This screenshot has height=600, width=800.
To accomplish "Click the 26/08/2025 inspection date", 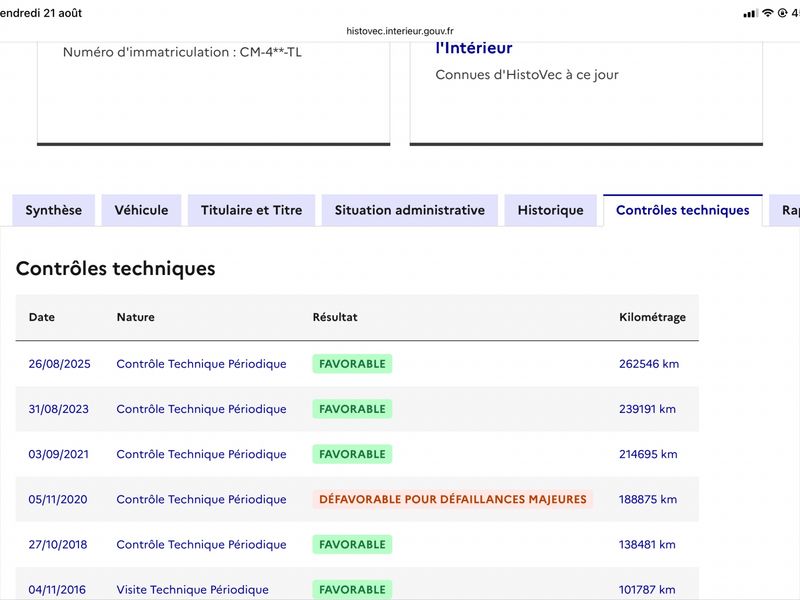I will pos(59,364).
